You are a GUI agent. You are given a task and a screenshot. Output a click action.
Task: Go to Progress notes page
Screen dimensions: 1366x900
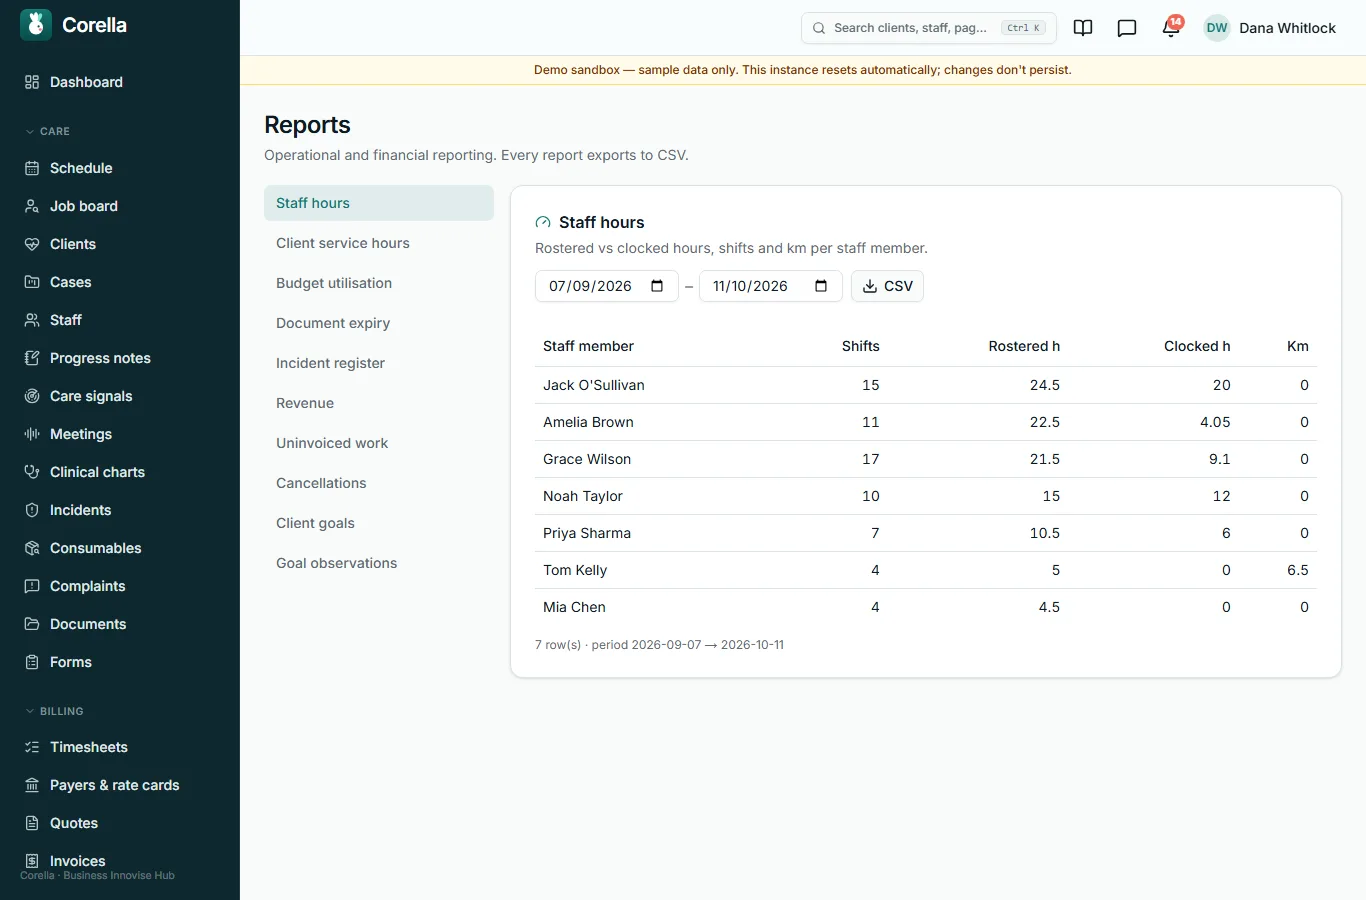coord(120,358)
